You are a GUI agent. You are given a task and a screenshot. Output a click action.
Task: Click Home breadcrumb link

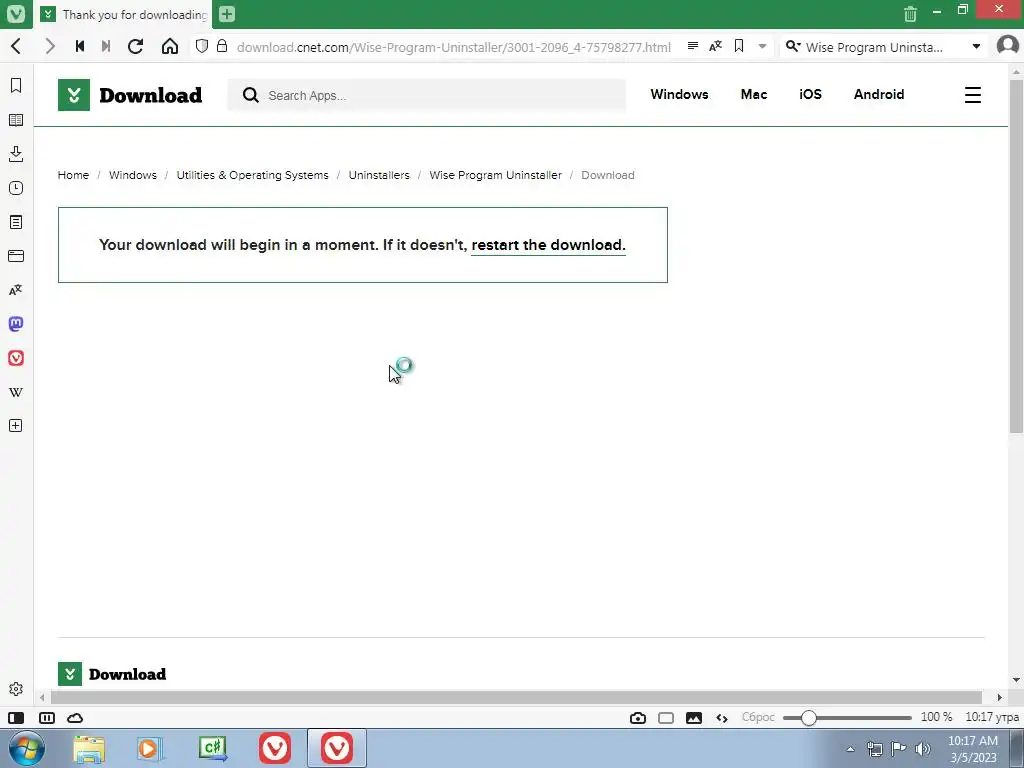73,175
